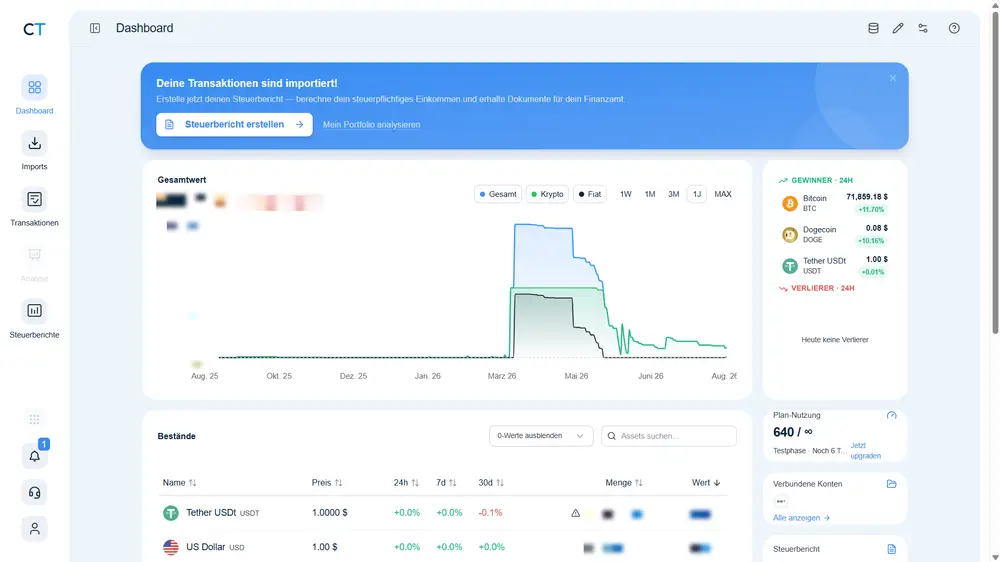Click the US Dollar name text
1000x562 pixels.
tap(205, 547)
